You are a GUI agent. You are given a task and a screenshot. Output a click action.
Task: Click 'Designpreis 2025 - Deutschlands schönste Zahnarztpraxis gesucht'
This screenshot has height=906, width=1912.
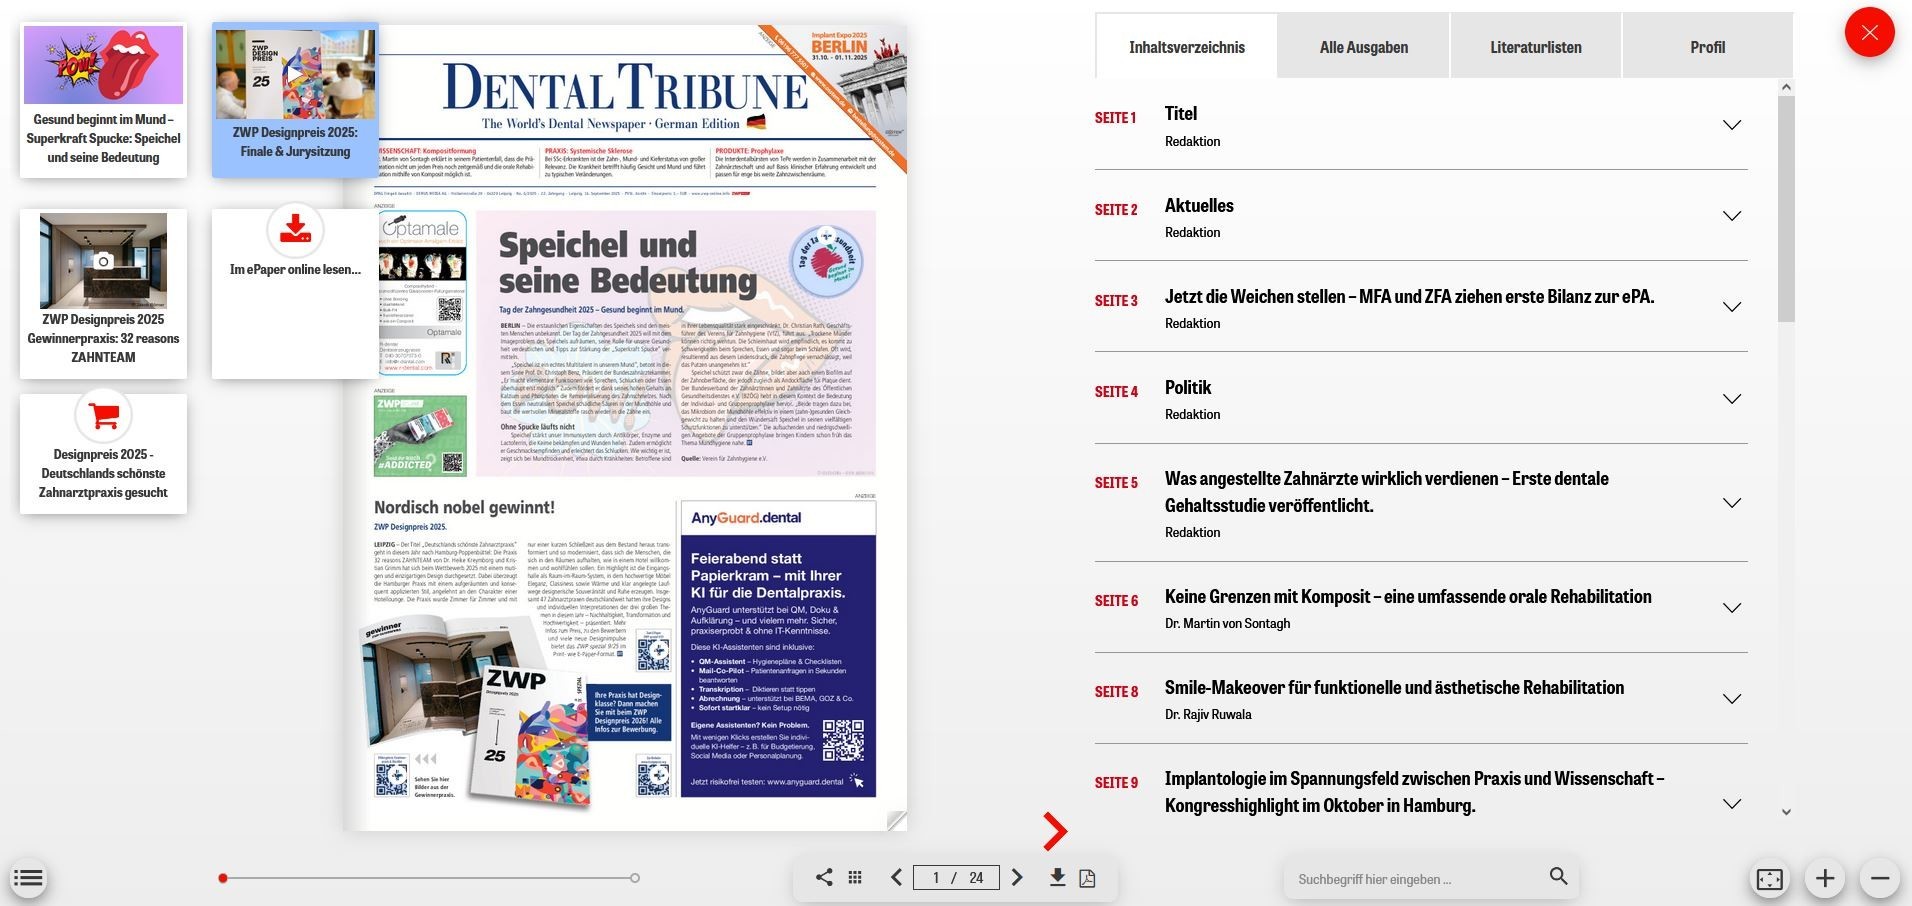coord(103,473)
